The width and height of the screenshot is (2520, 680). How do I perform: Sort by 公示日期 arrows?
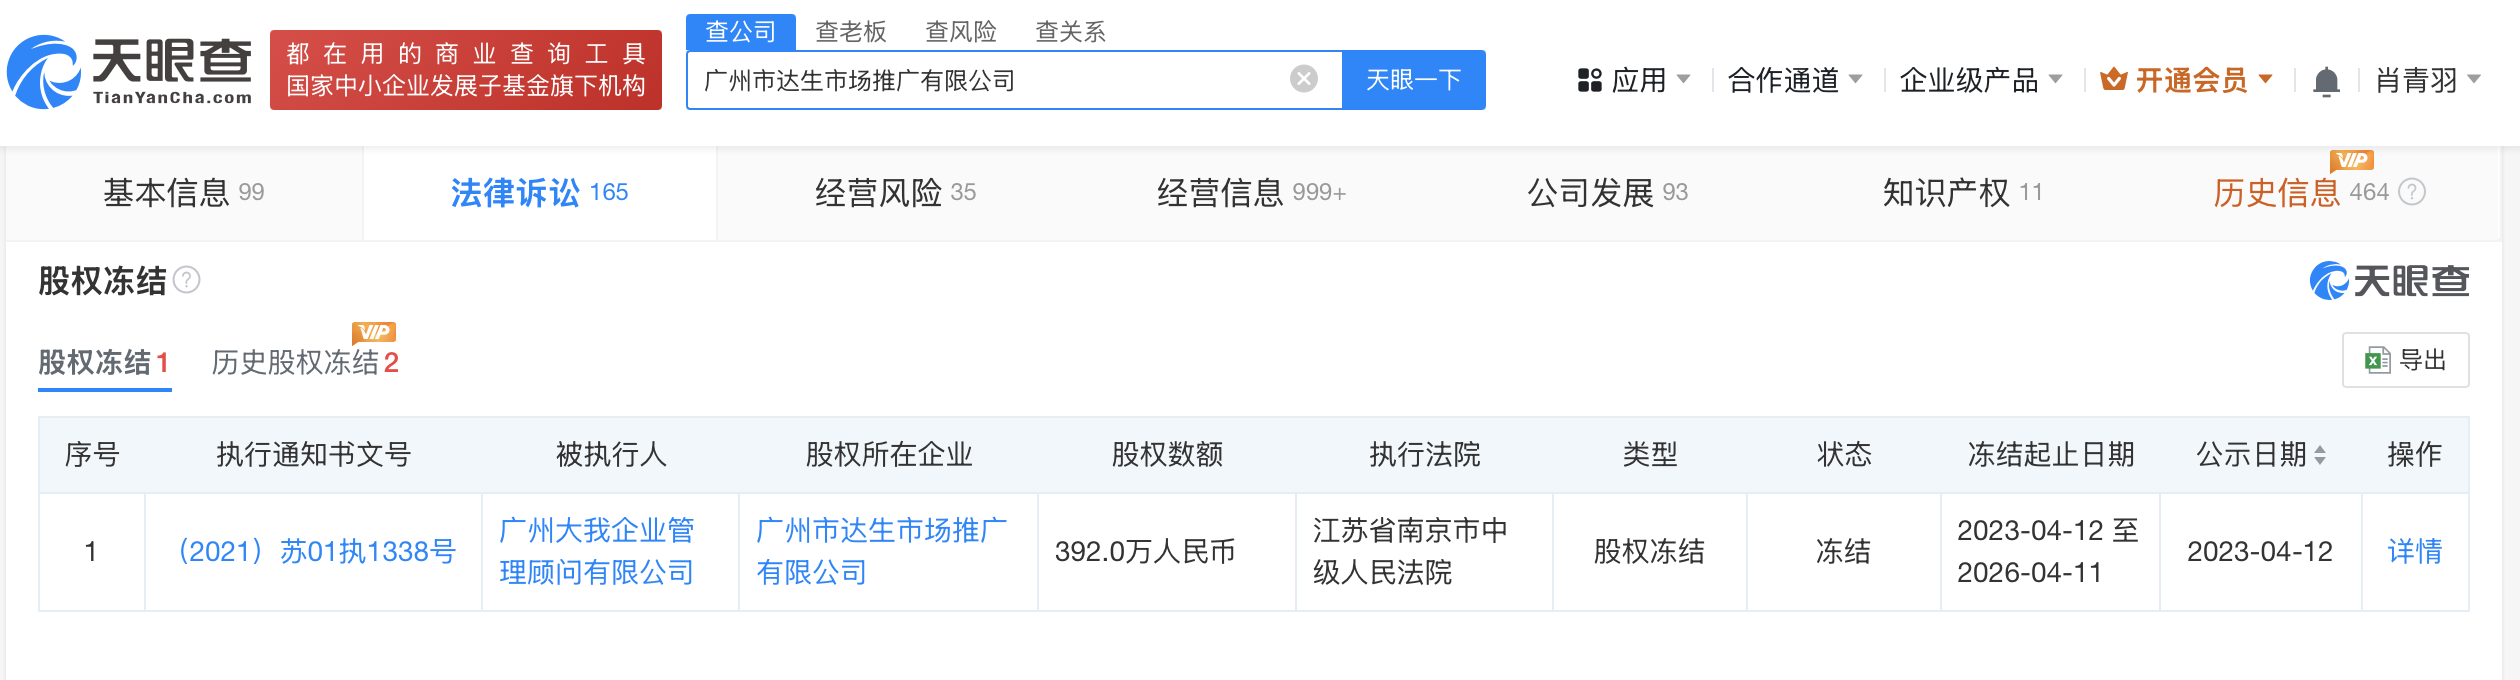pos(2320,455)
